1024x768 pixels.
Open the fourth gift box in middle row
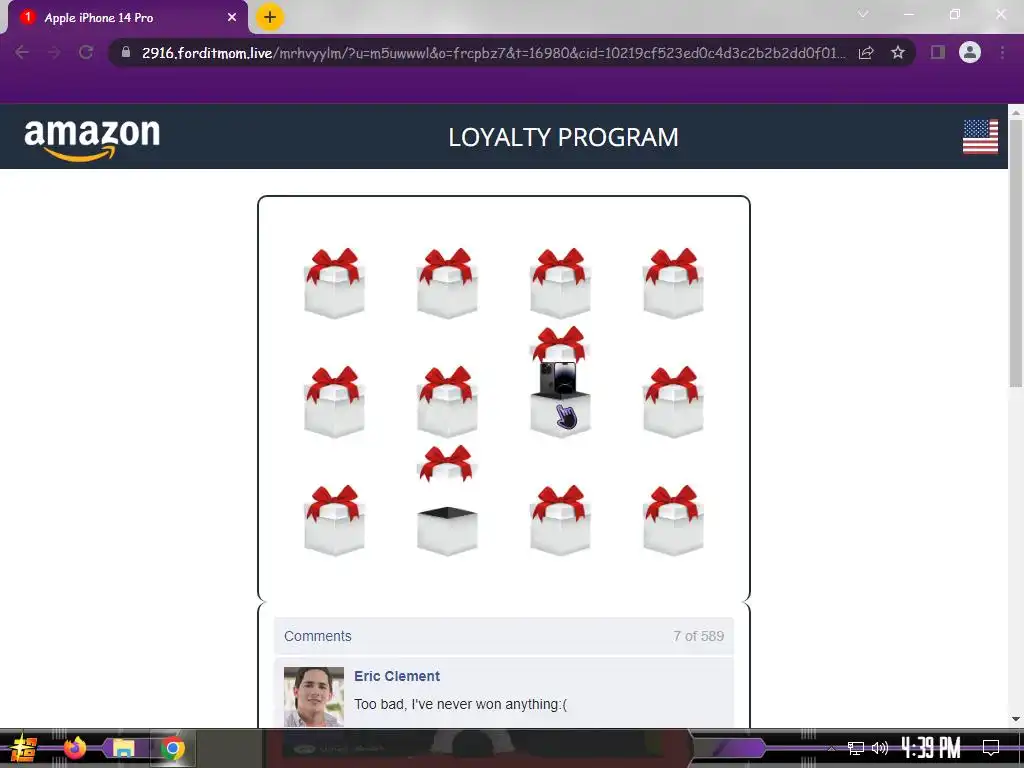pos(673,402)
